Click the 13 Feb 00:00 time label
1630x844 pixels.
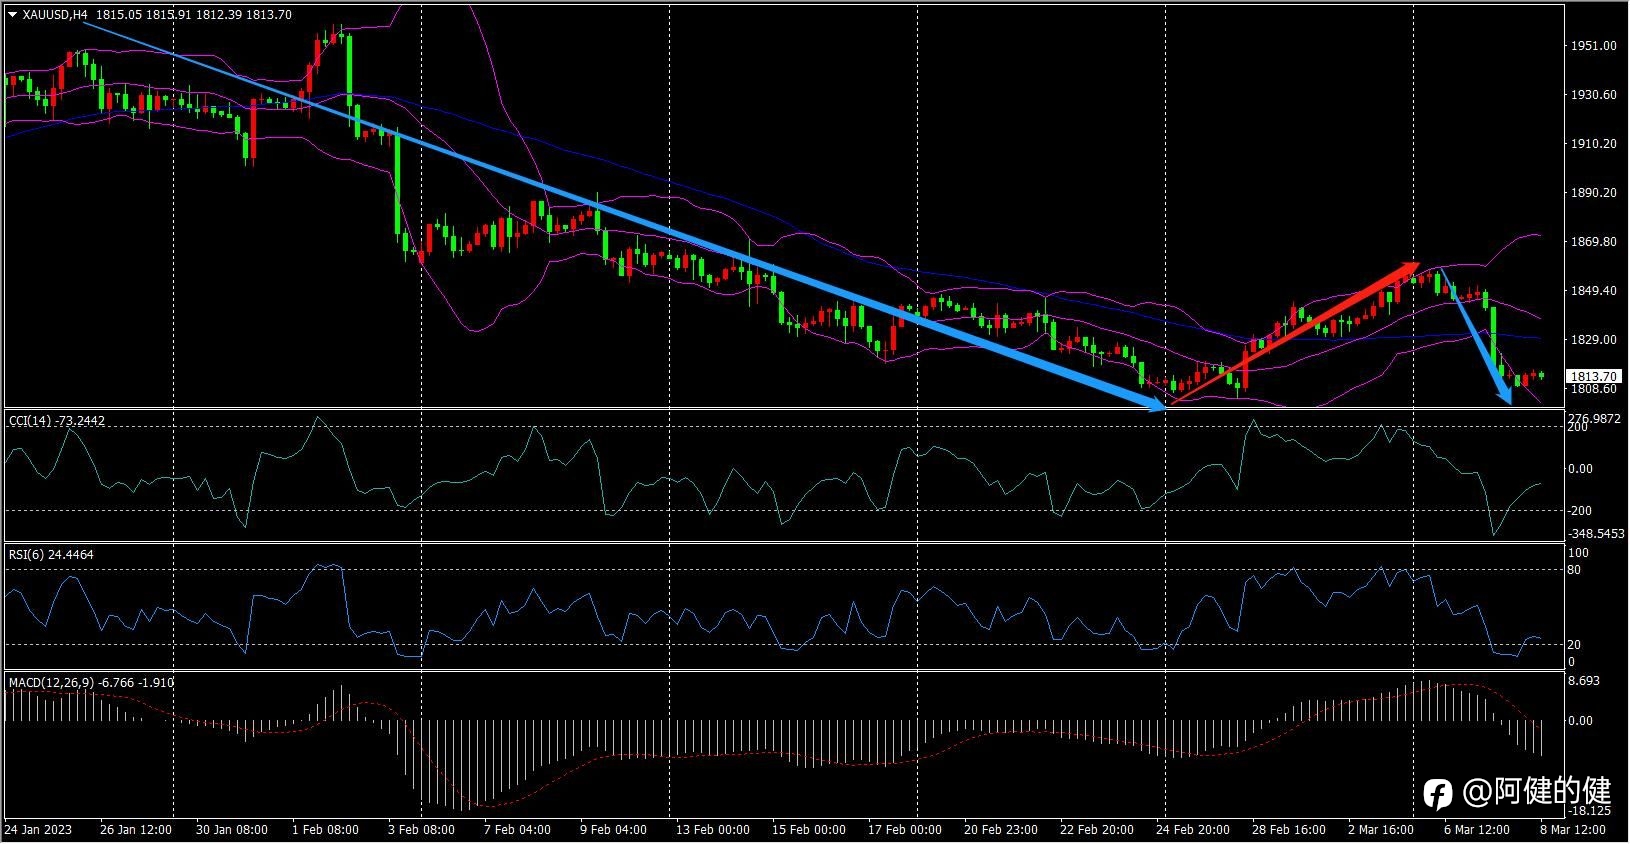713,830
